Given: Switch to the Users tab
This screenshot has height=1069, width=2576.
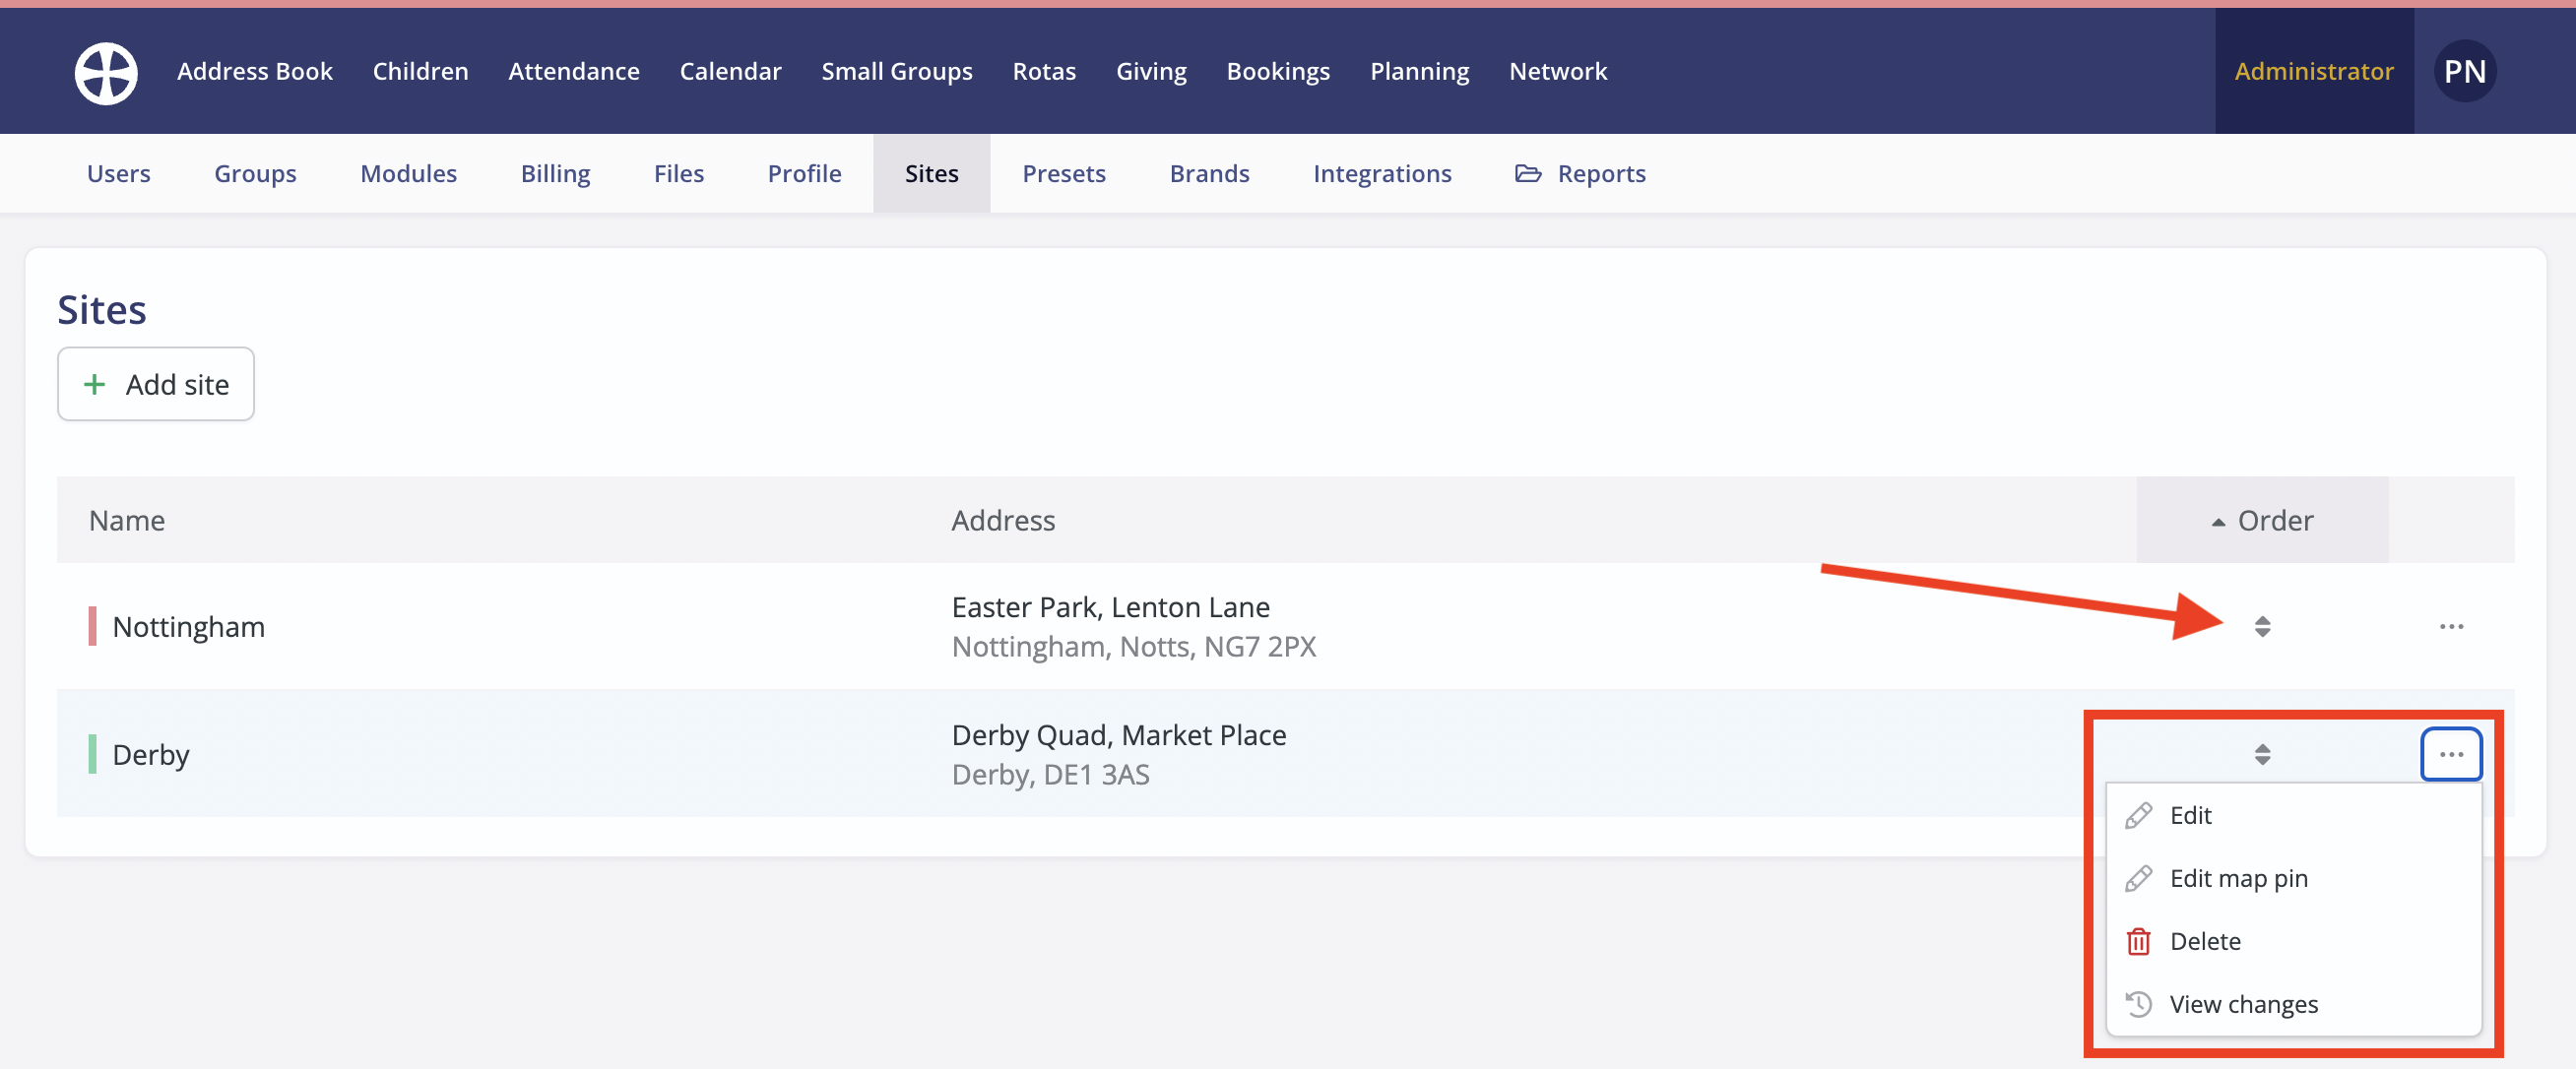Looking at the screenshot, I should coord(119,174).
